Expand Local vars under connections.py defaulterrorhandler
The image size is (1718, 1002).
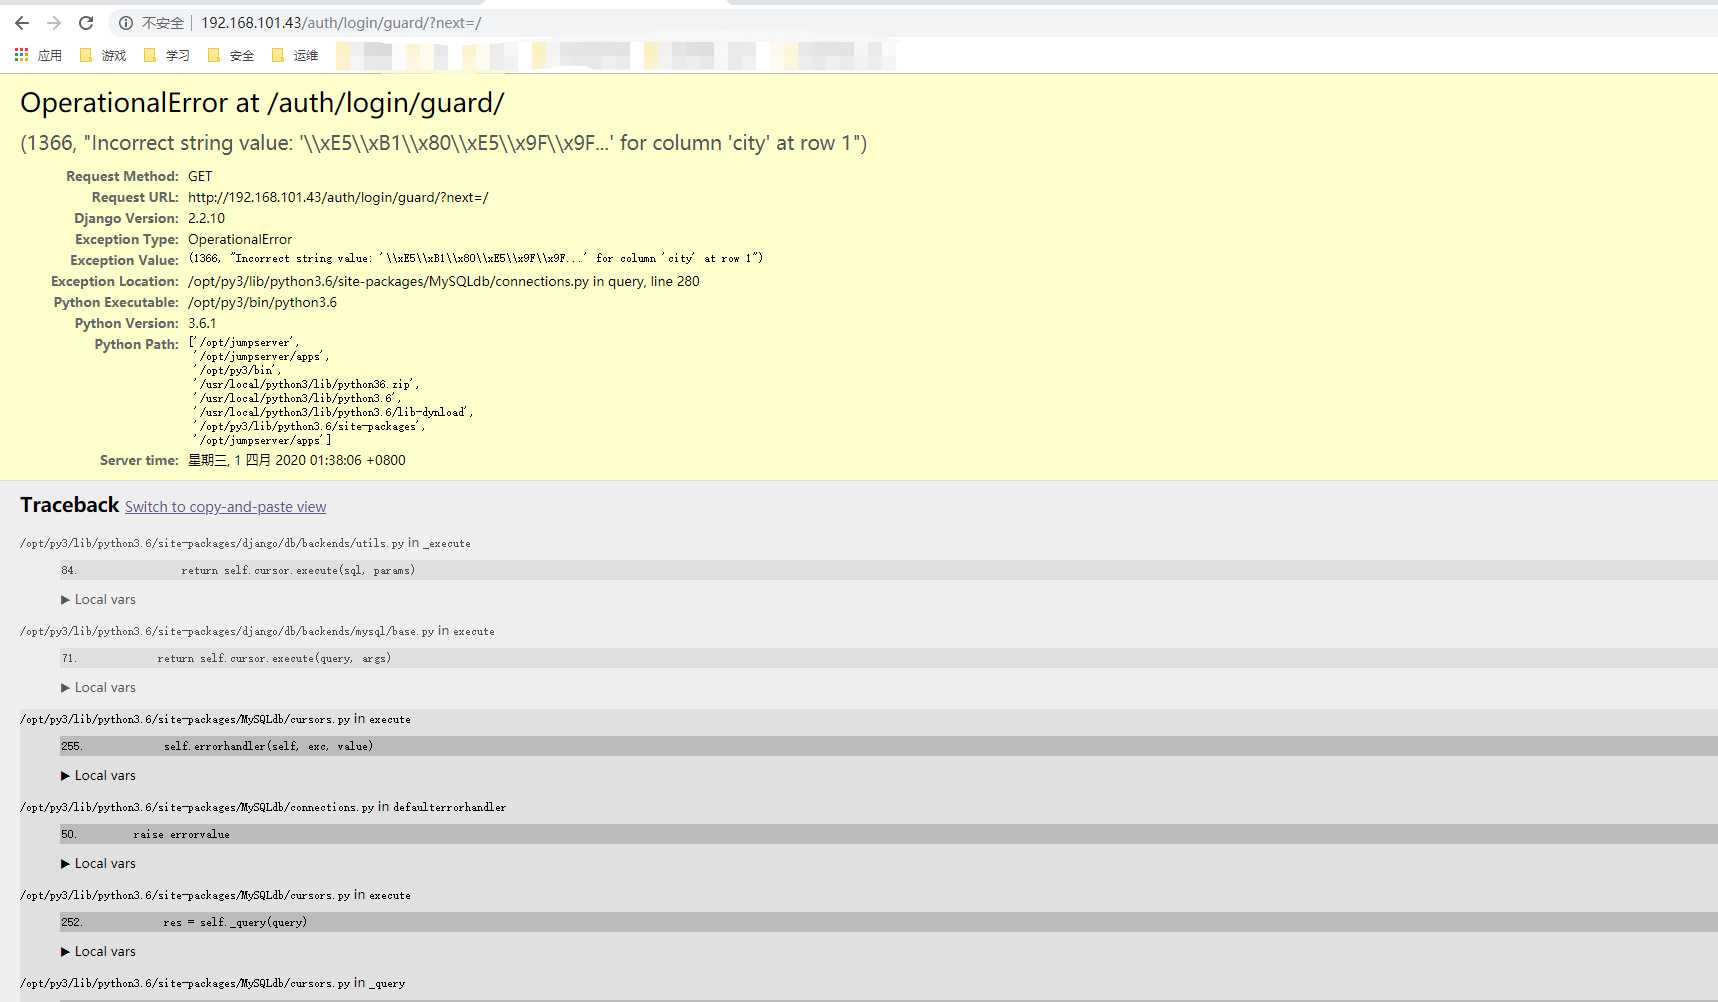coord(98,863)
